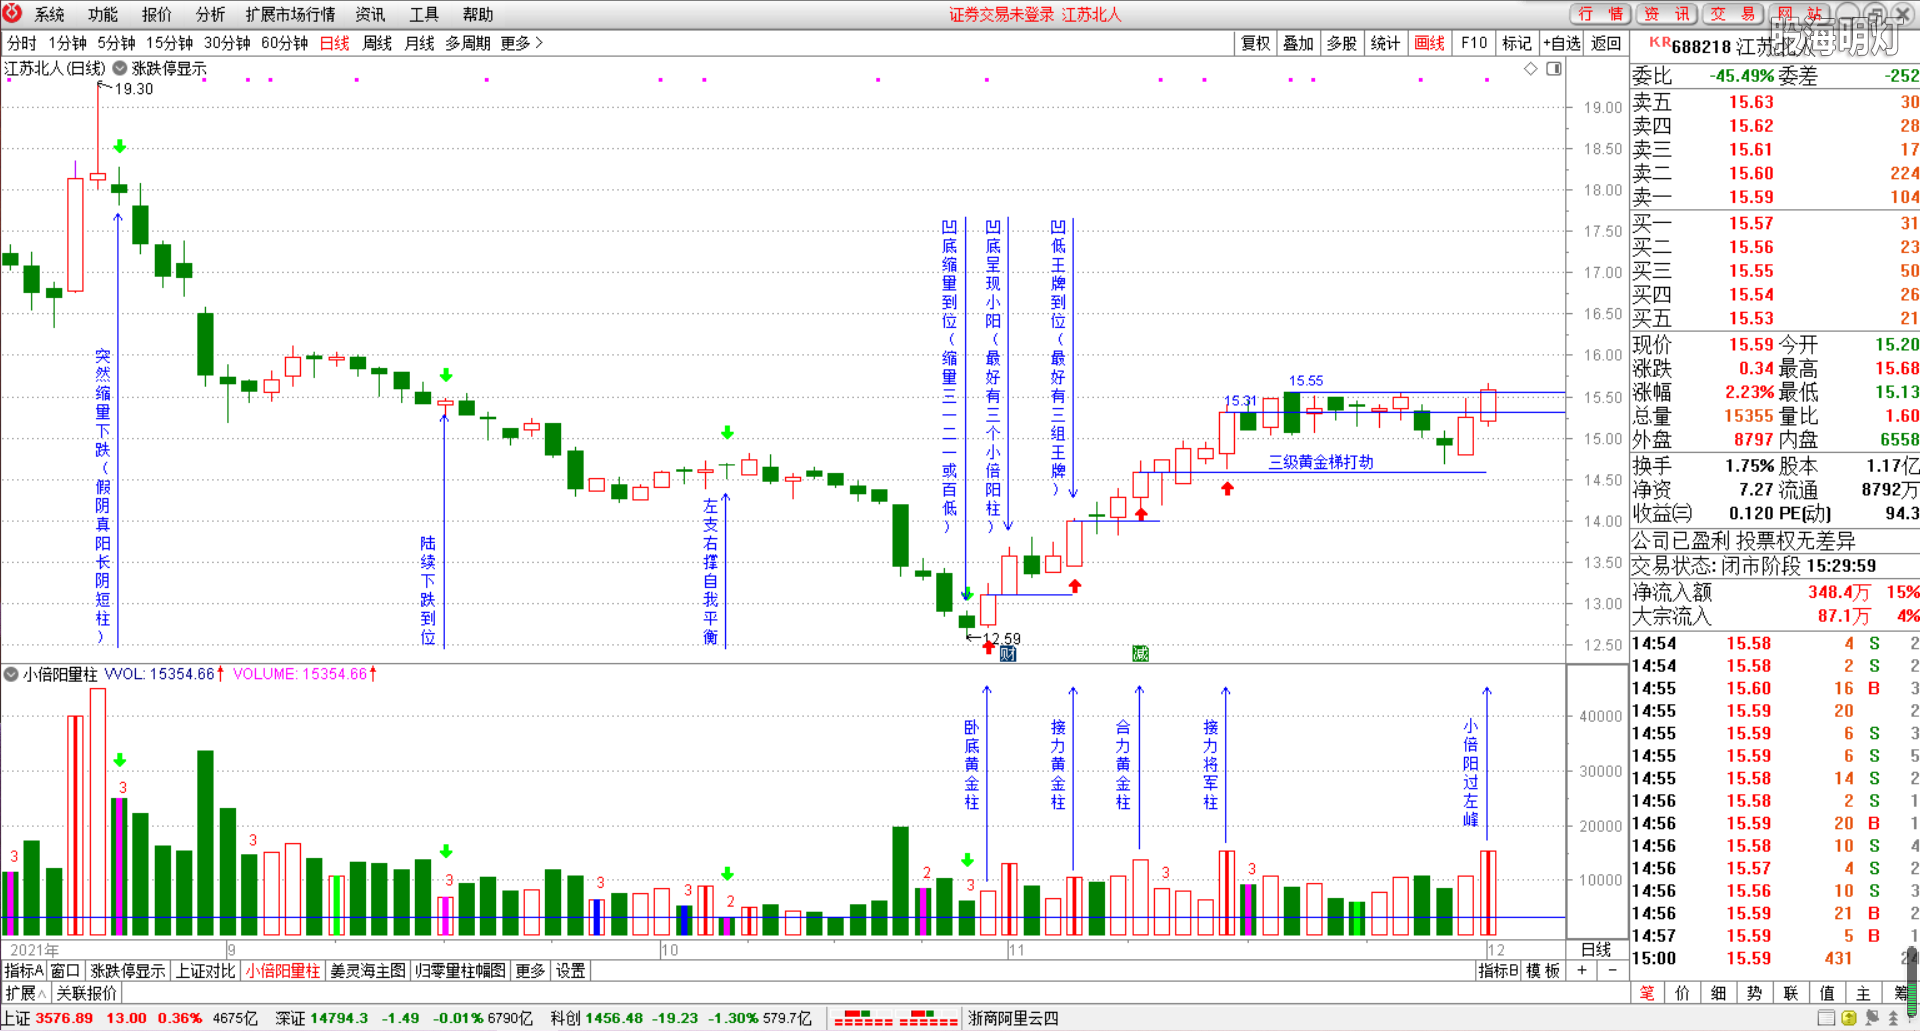
Task: Open the 扩展市场行情 menu
Action: pos(291,14)
